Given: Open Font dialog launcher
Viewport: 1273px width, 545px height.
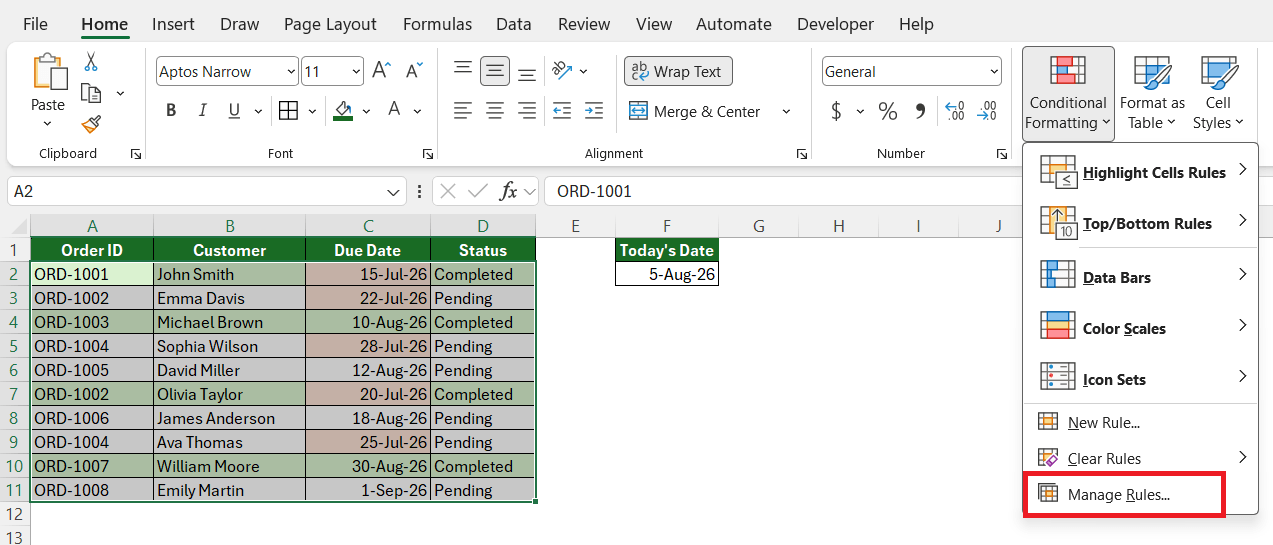Looking at the screenshot, I should [x=428, y=154].
